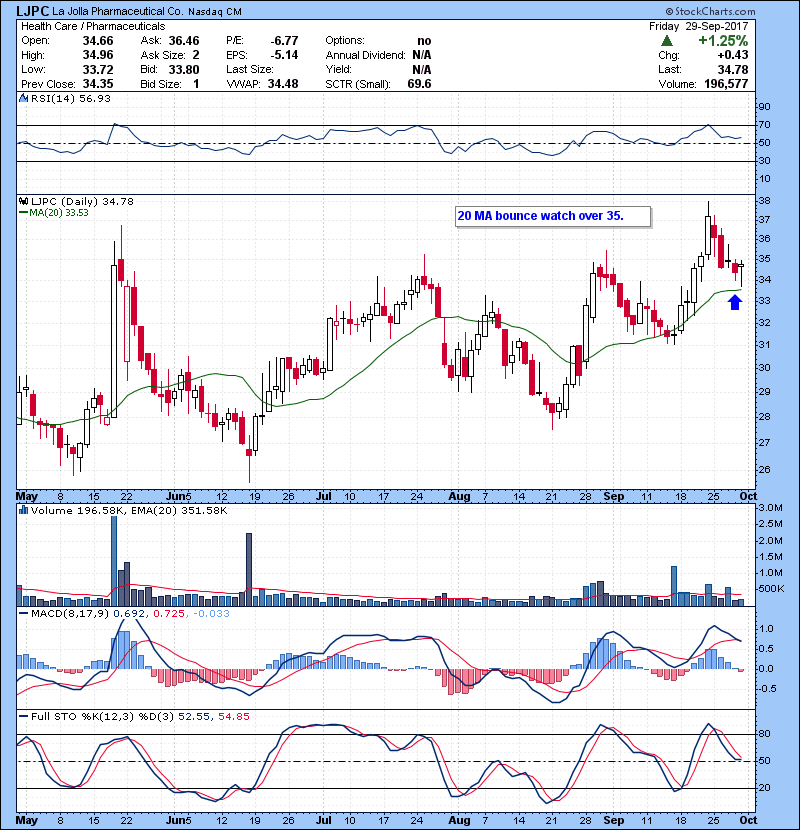This screenshot has height=830, width=800.
Task: Click the 'MA(20) 33.53' legend
Action: click(58, 212)
